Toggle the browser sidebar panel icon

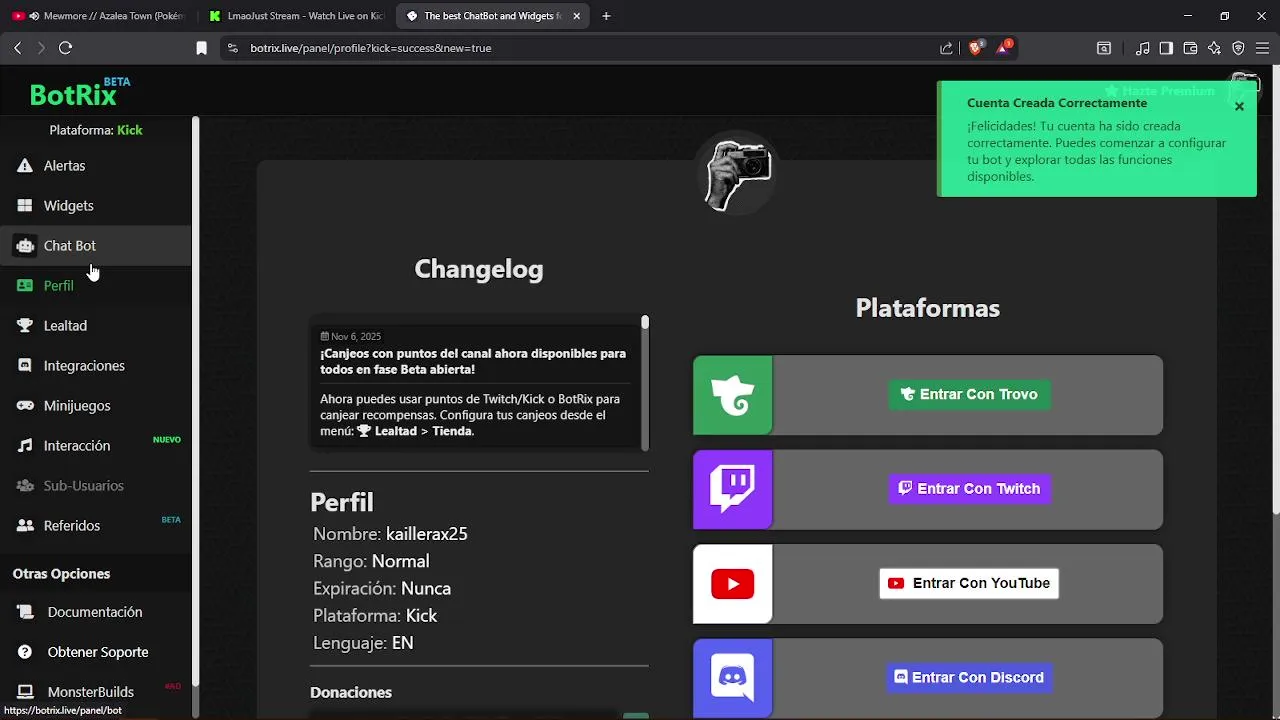click(1166, 48)
